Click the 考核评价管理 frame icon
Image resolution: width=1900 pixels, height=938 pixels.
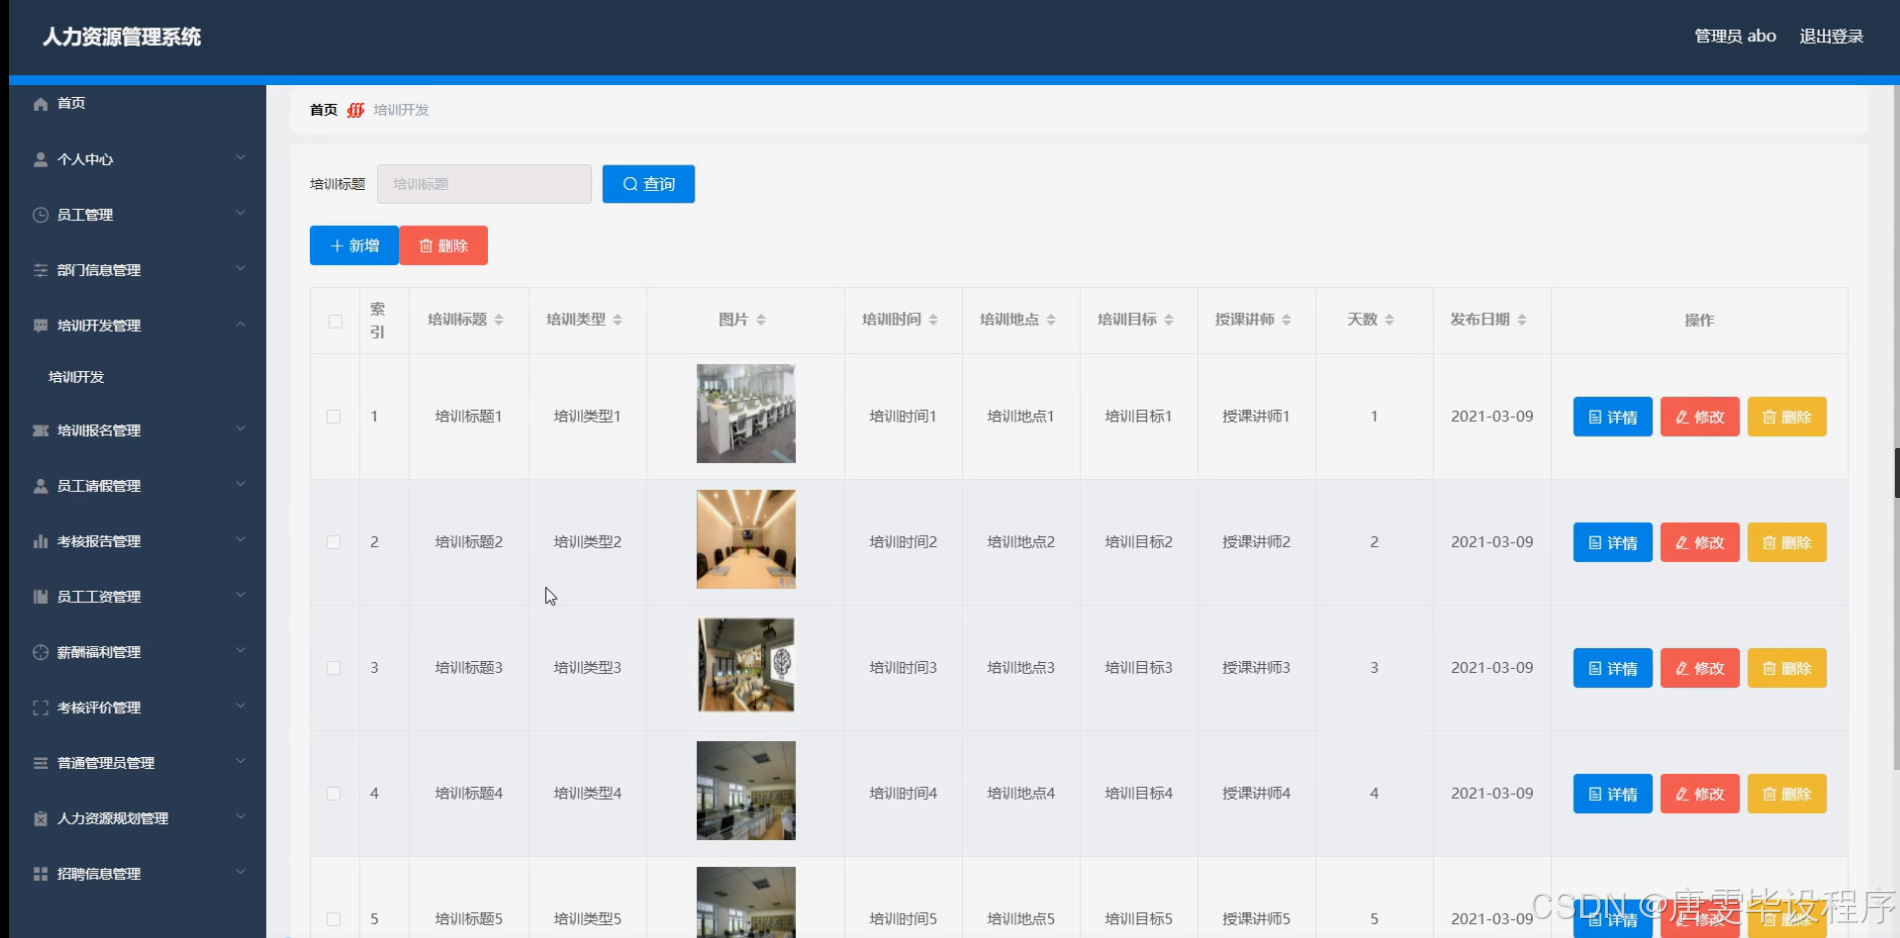[x=40, y=708]
